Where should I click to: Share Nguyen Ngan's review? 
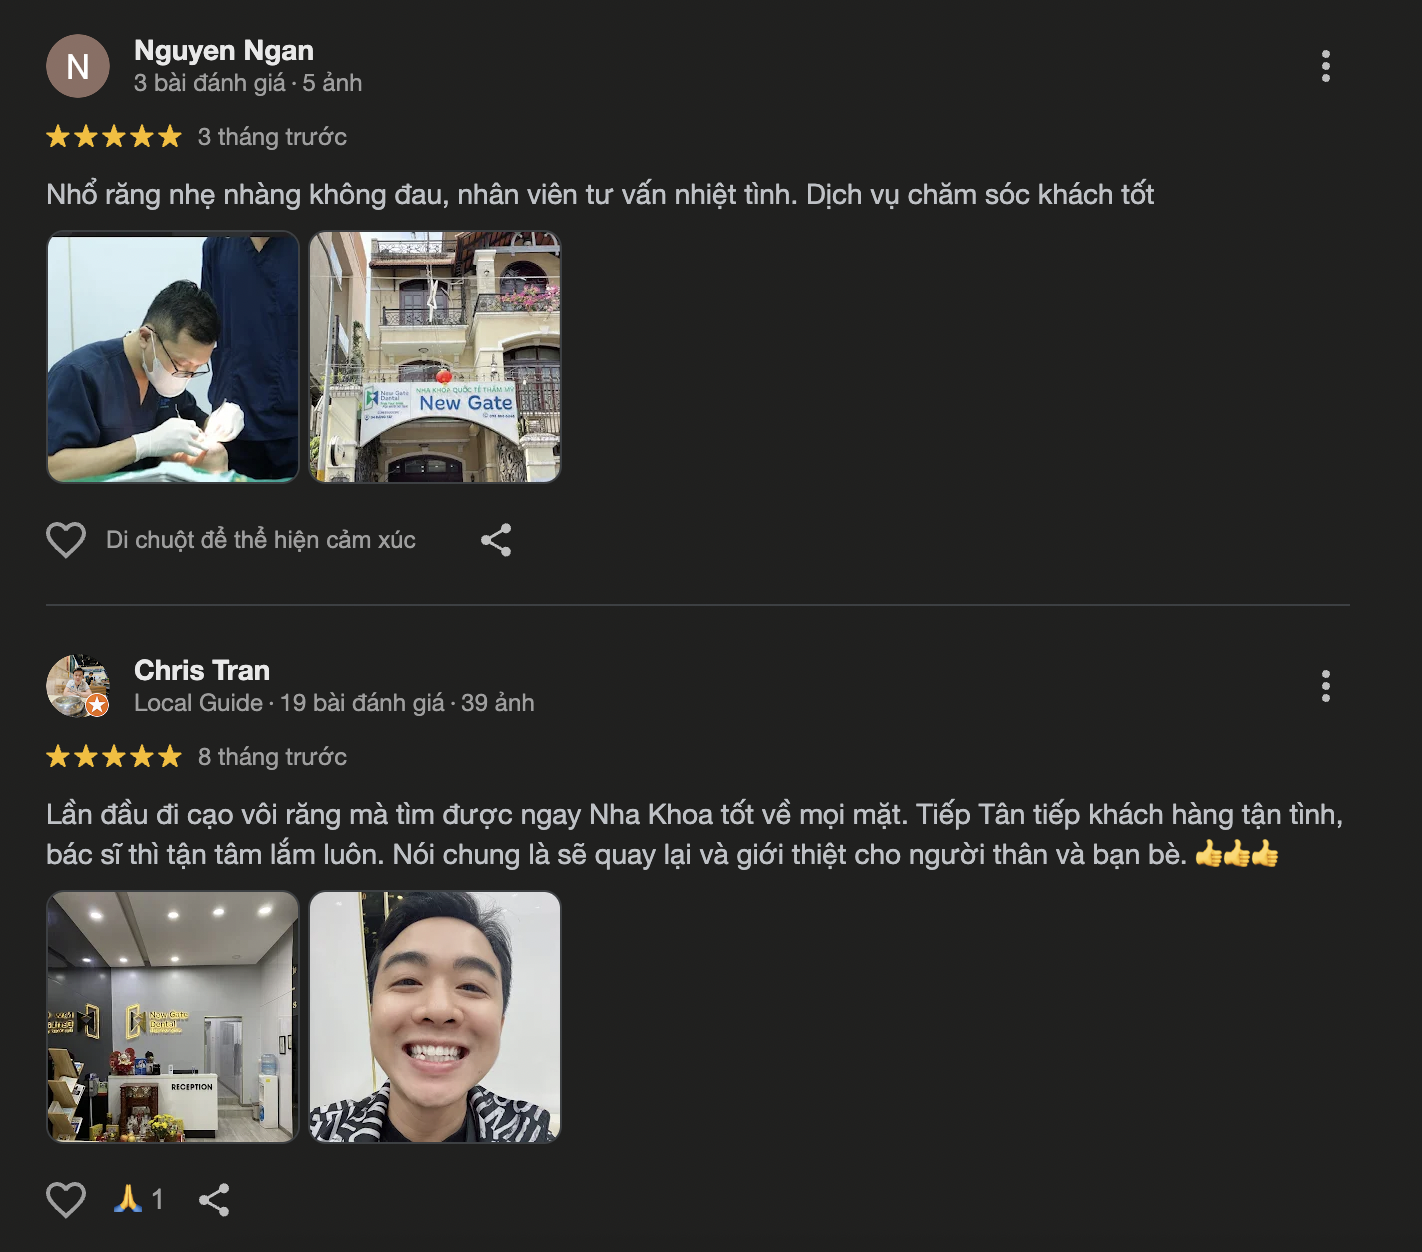pyautogui.click(x=496, y=540)
